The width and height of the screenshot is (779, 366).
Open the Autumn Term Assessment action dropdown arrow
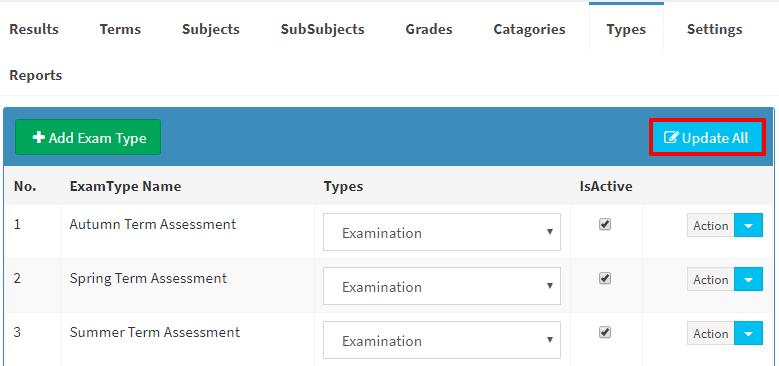tap(748, 225)
